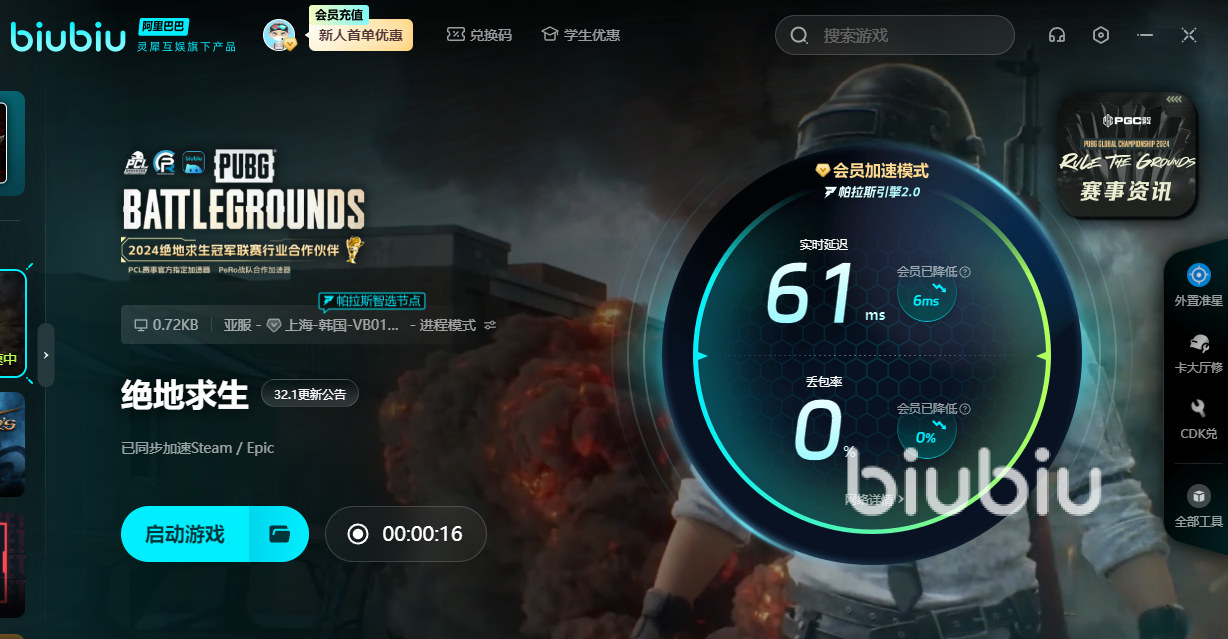Click the 启动游戏 launch button
This screenshot has width=1228, height=639.
click(x=185, y=534)
